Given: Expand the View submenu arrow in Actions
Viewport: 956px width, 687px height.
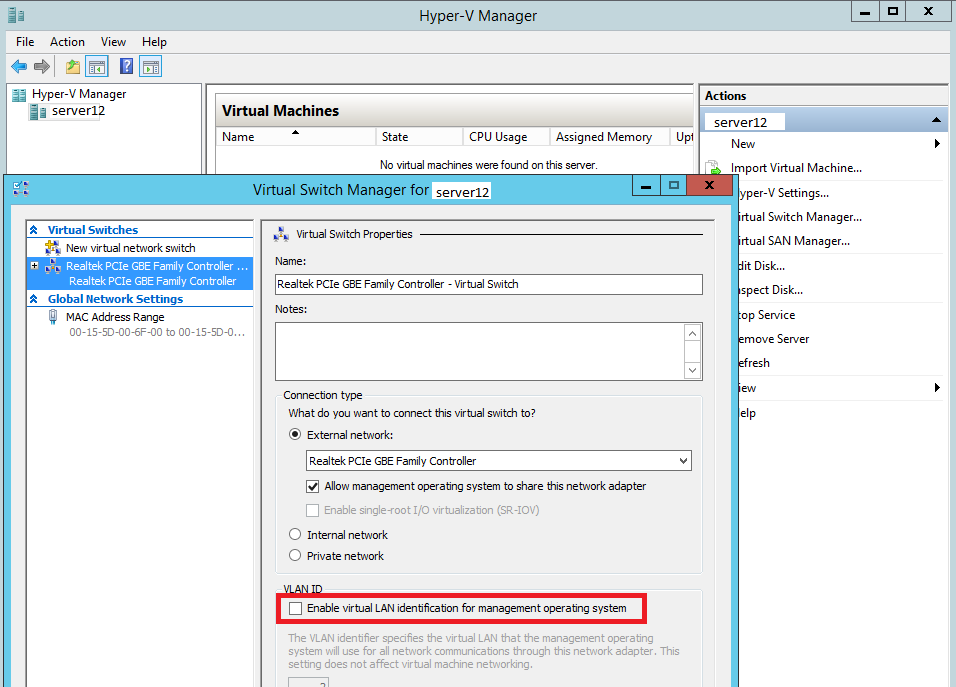Looking at the screenshot, I should coord(937,388).
